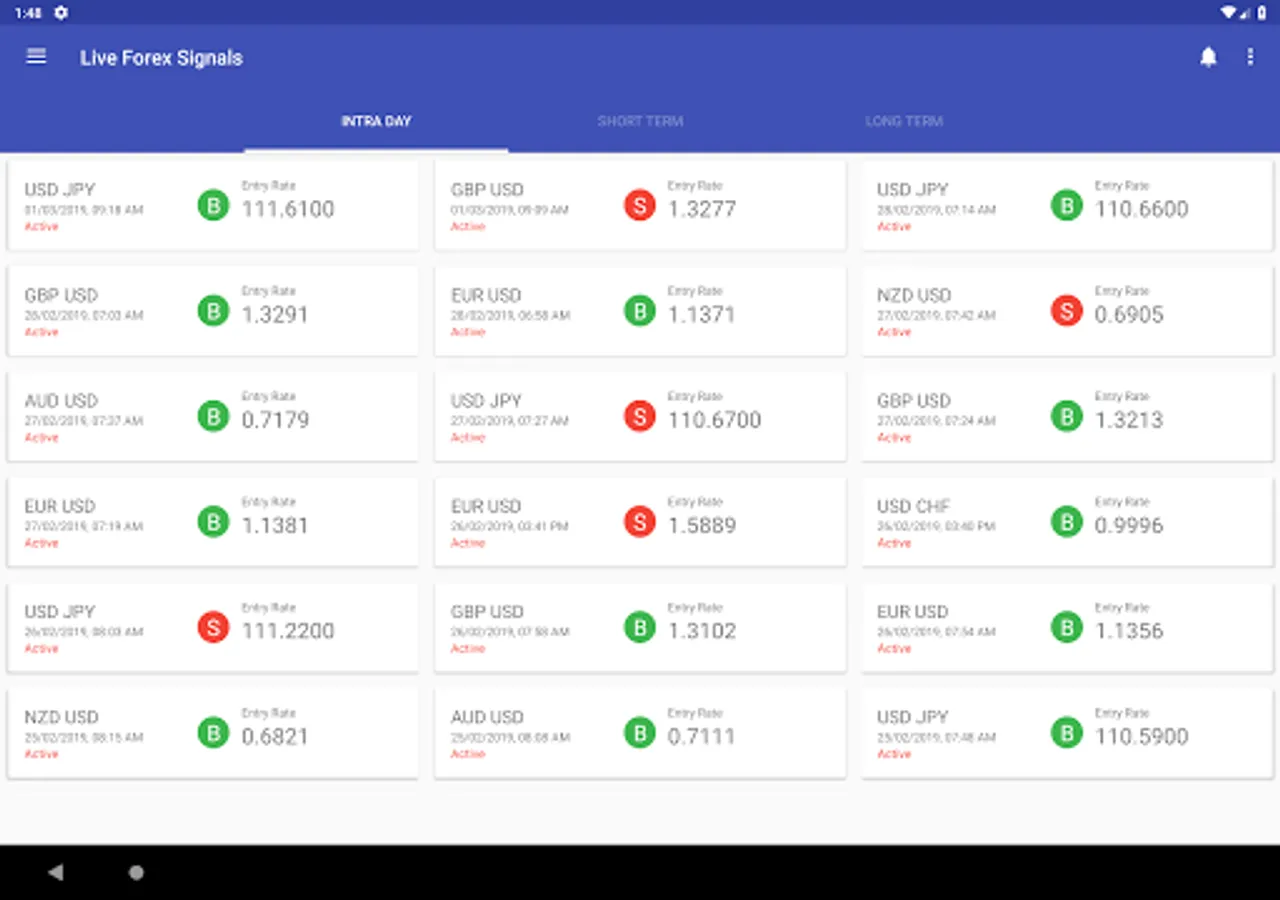Tap the Buy icon for AUD USD 0.7111
This screenshot has height=900, width=1280.
point(640,733)
